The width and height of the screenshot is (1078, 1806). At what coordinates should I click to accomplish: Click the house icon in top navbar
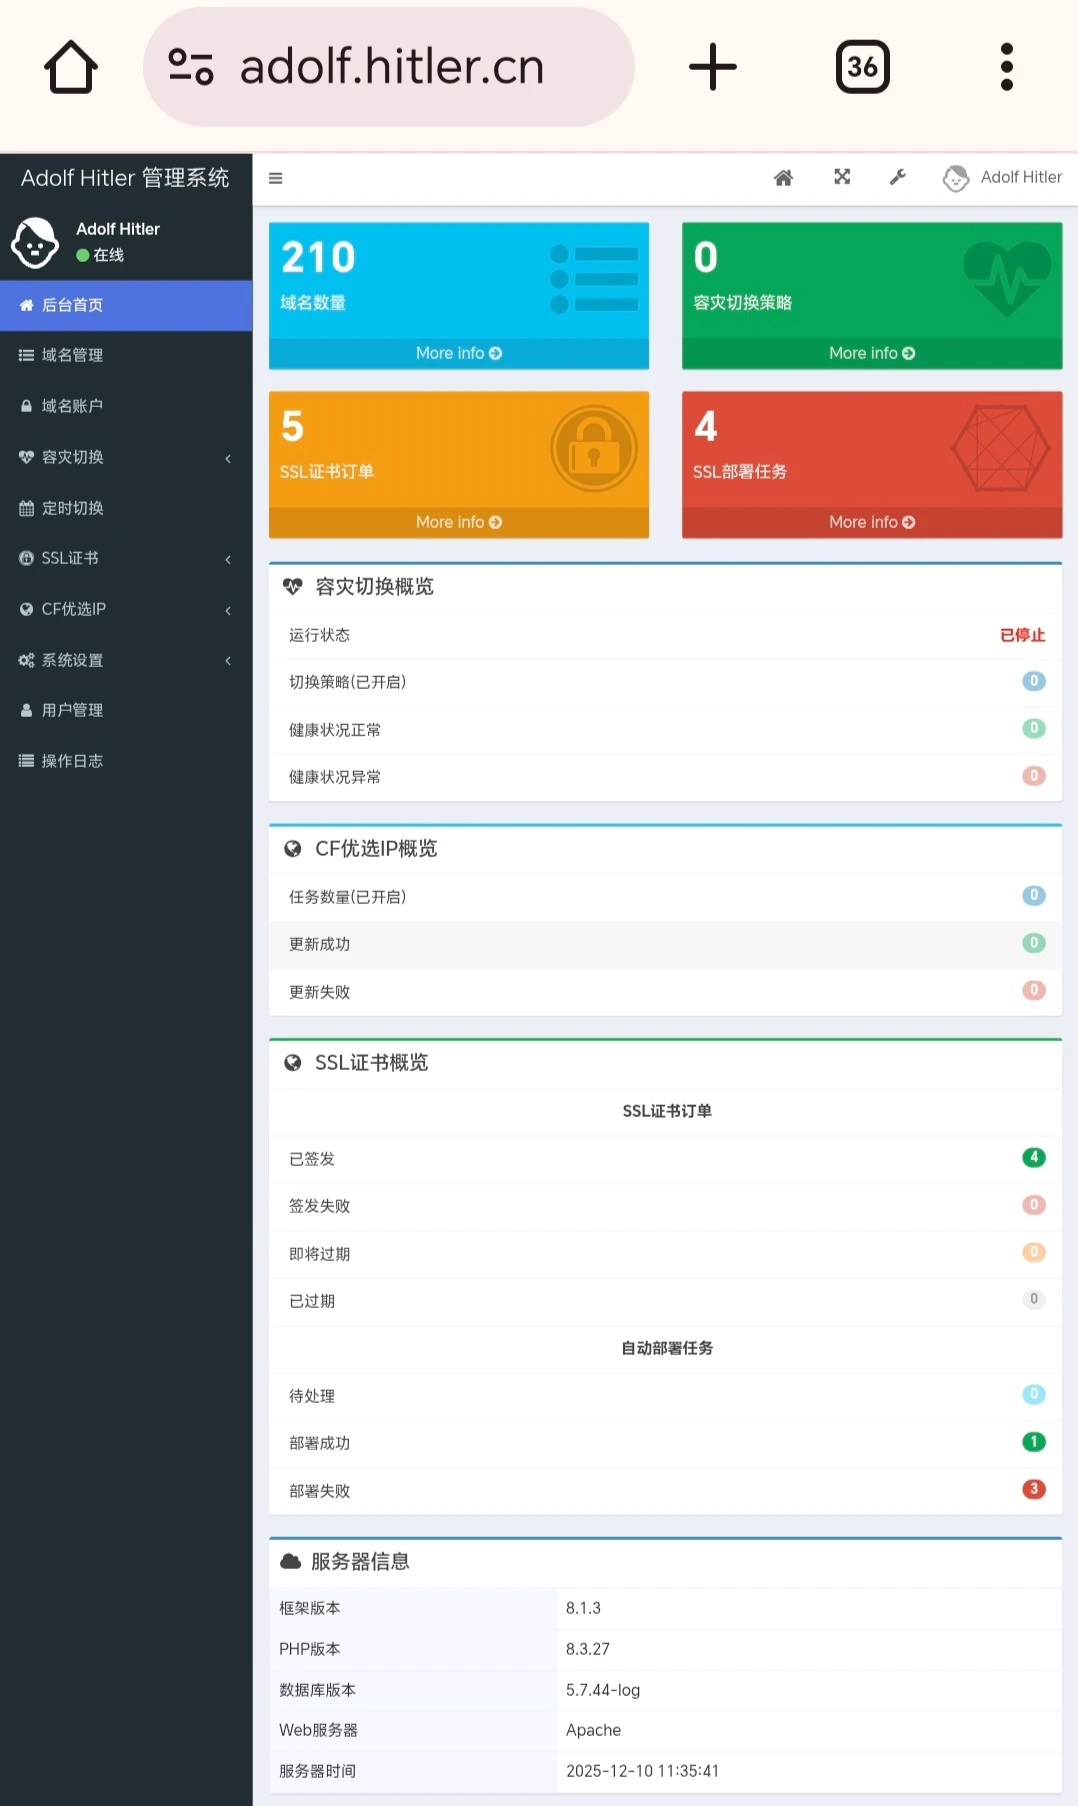[784, 177]
